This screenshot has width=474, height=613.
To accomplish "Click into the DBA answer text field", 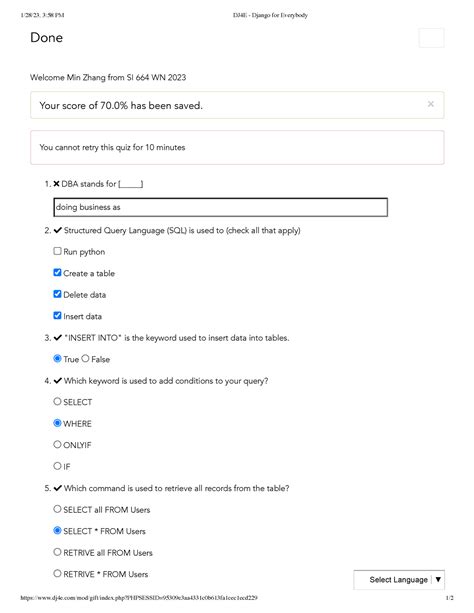I will tap(221, 207).
